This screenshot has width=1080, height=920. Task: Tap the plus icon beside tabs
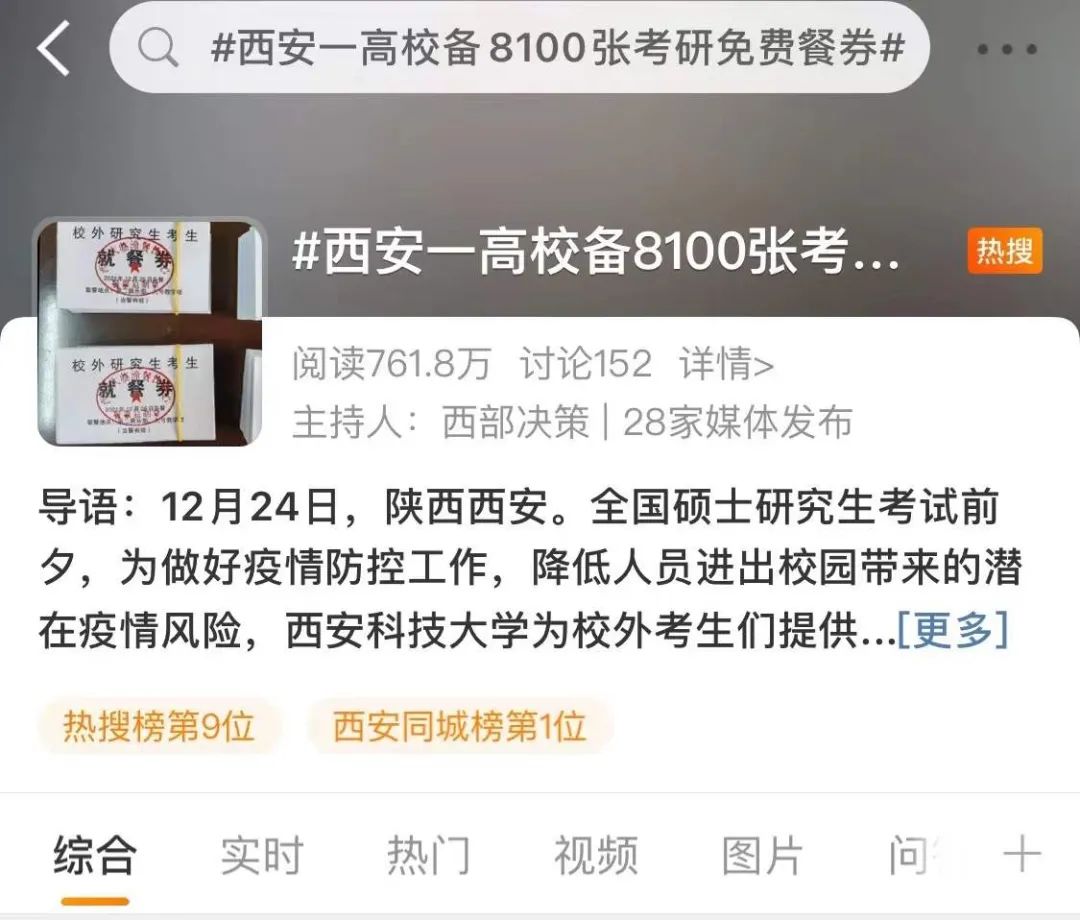pos(1022,855)
